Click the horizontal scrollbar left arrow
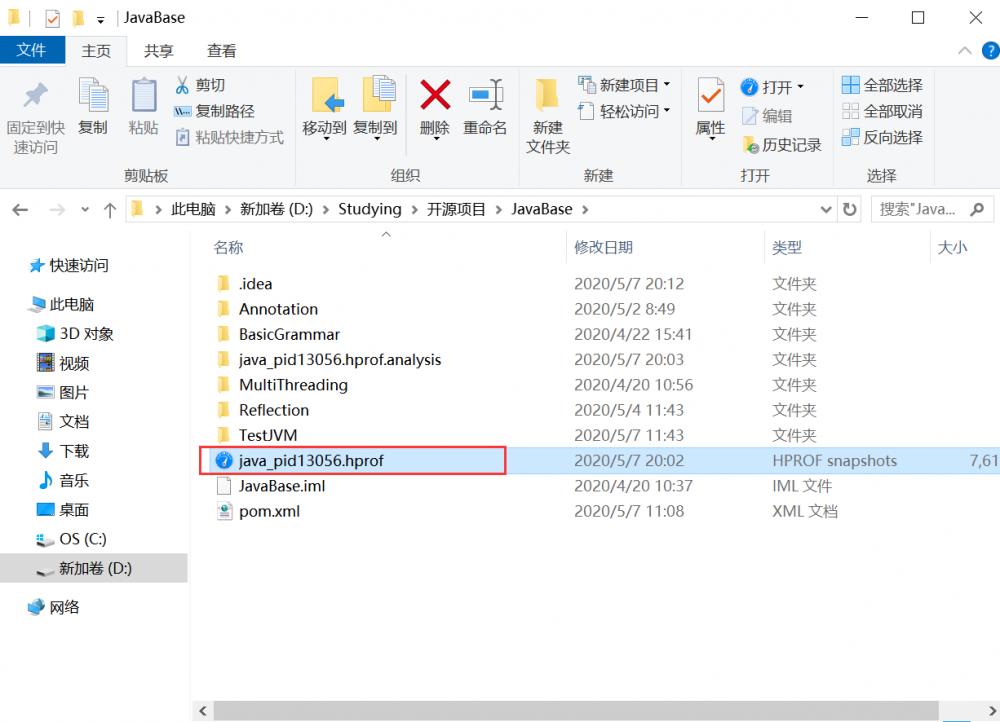Viewport: 1000px width, 722px height. (x=202, y=710)
